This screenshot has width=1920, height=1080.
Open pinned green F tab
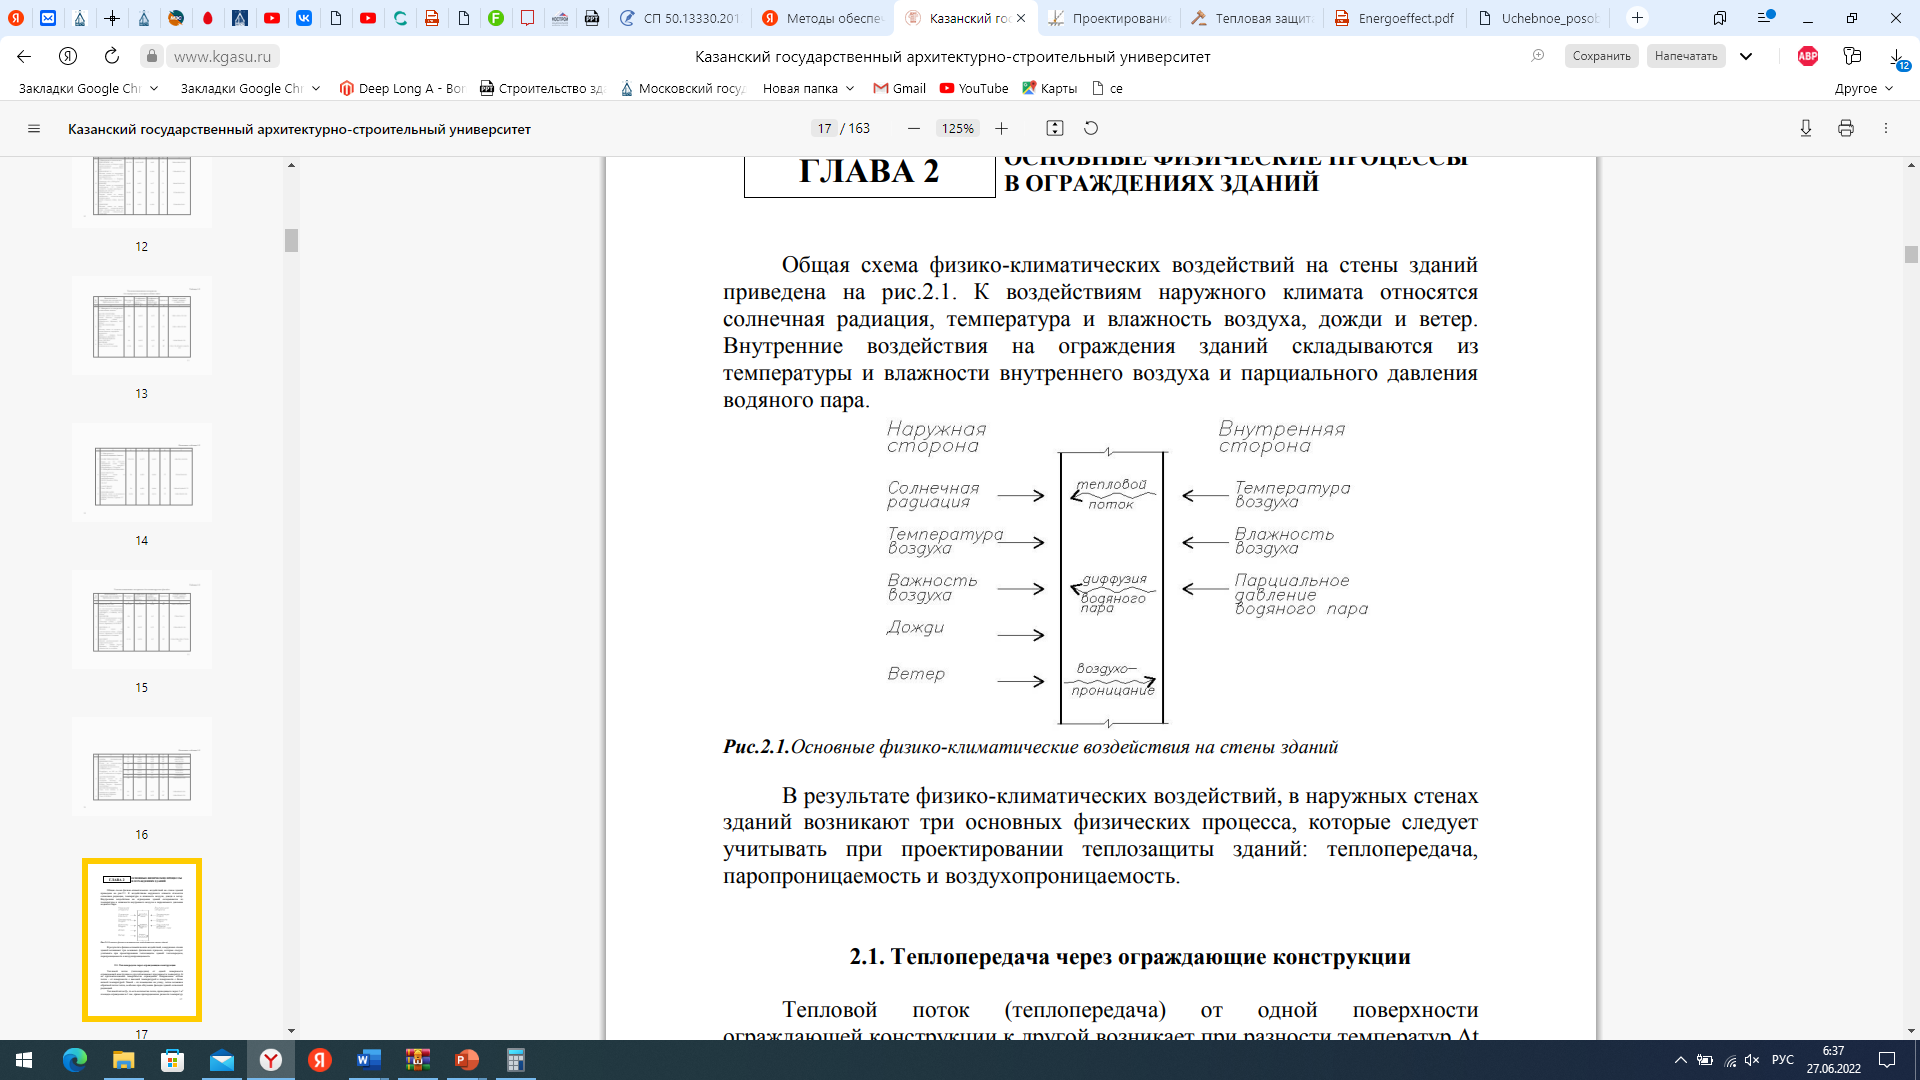[x=496, y=18]
